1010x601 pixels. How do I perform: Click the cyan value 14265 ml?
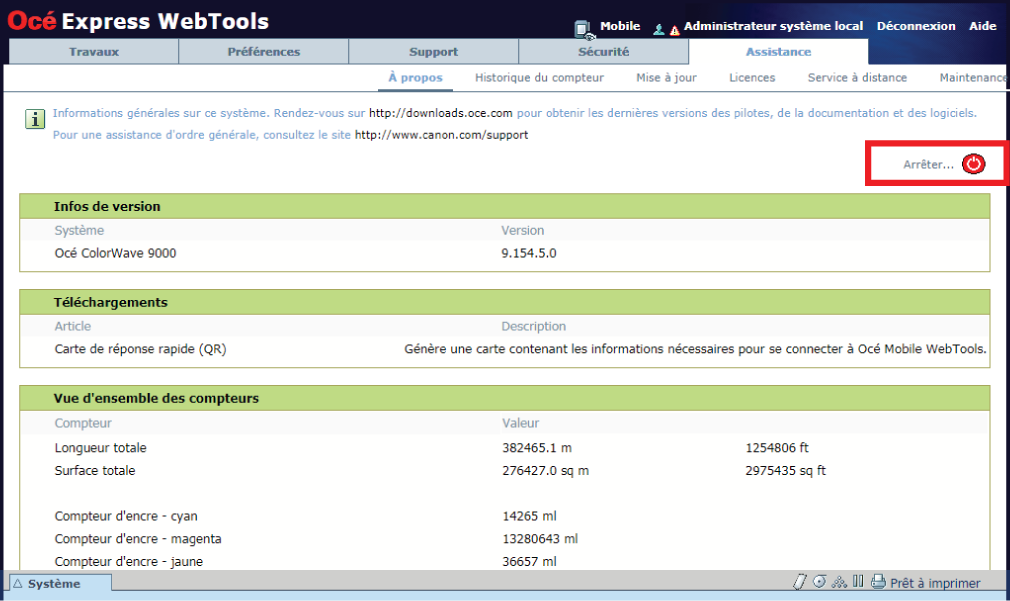point(529,515)
